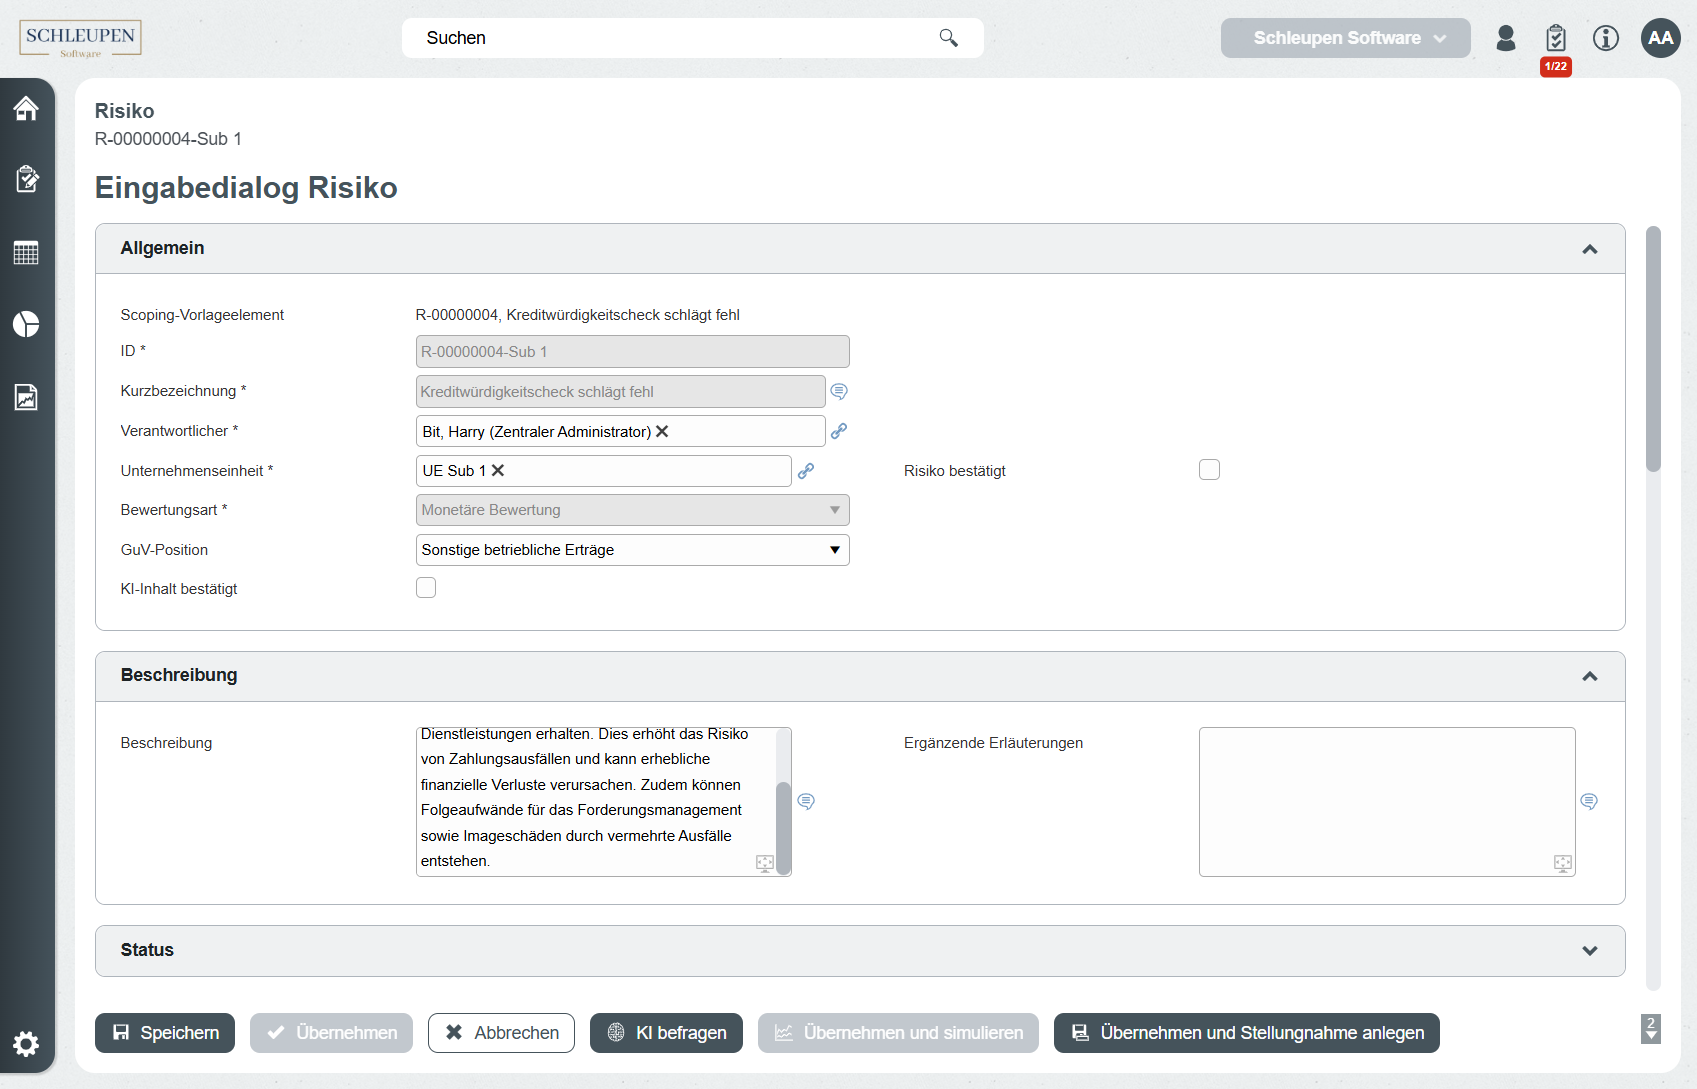Open the chart report icon in sidebar

pos(26,397)
